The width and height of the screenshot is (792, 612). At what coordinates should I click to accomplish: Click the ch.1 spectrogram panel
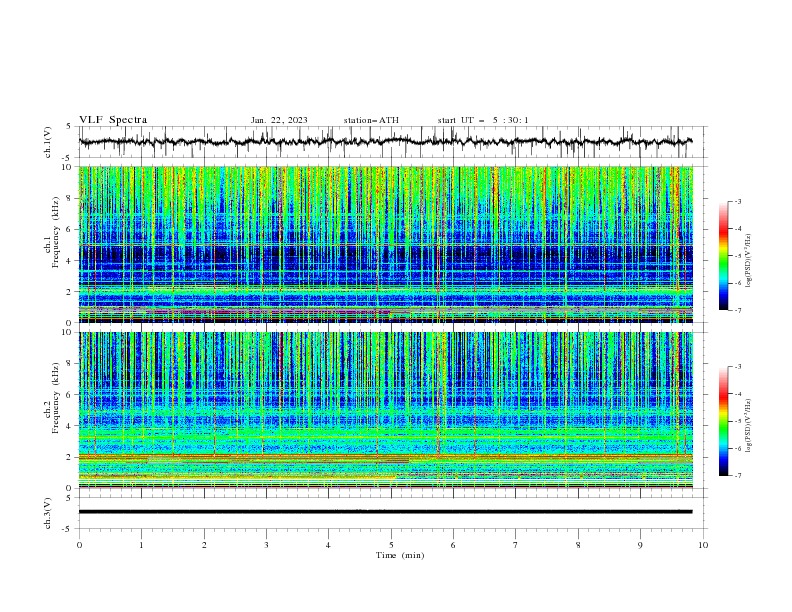tap(386, 244)
